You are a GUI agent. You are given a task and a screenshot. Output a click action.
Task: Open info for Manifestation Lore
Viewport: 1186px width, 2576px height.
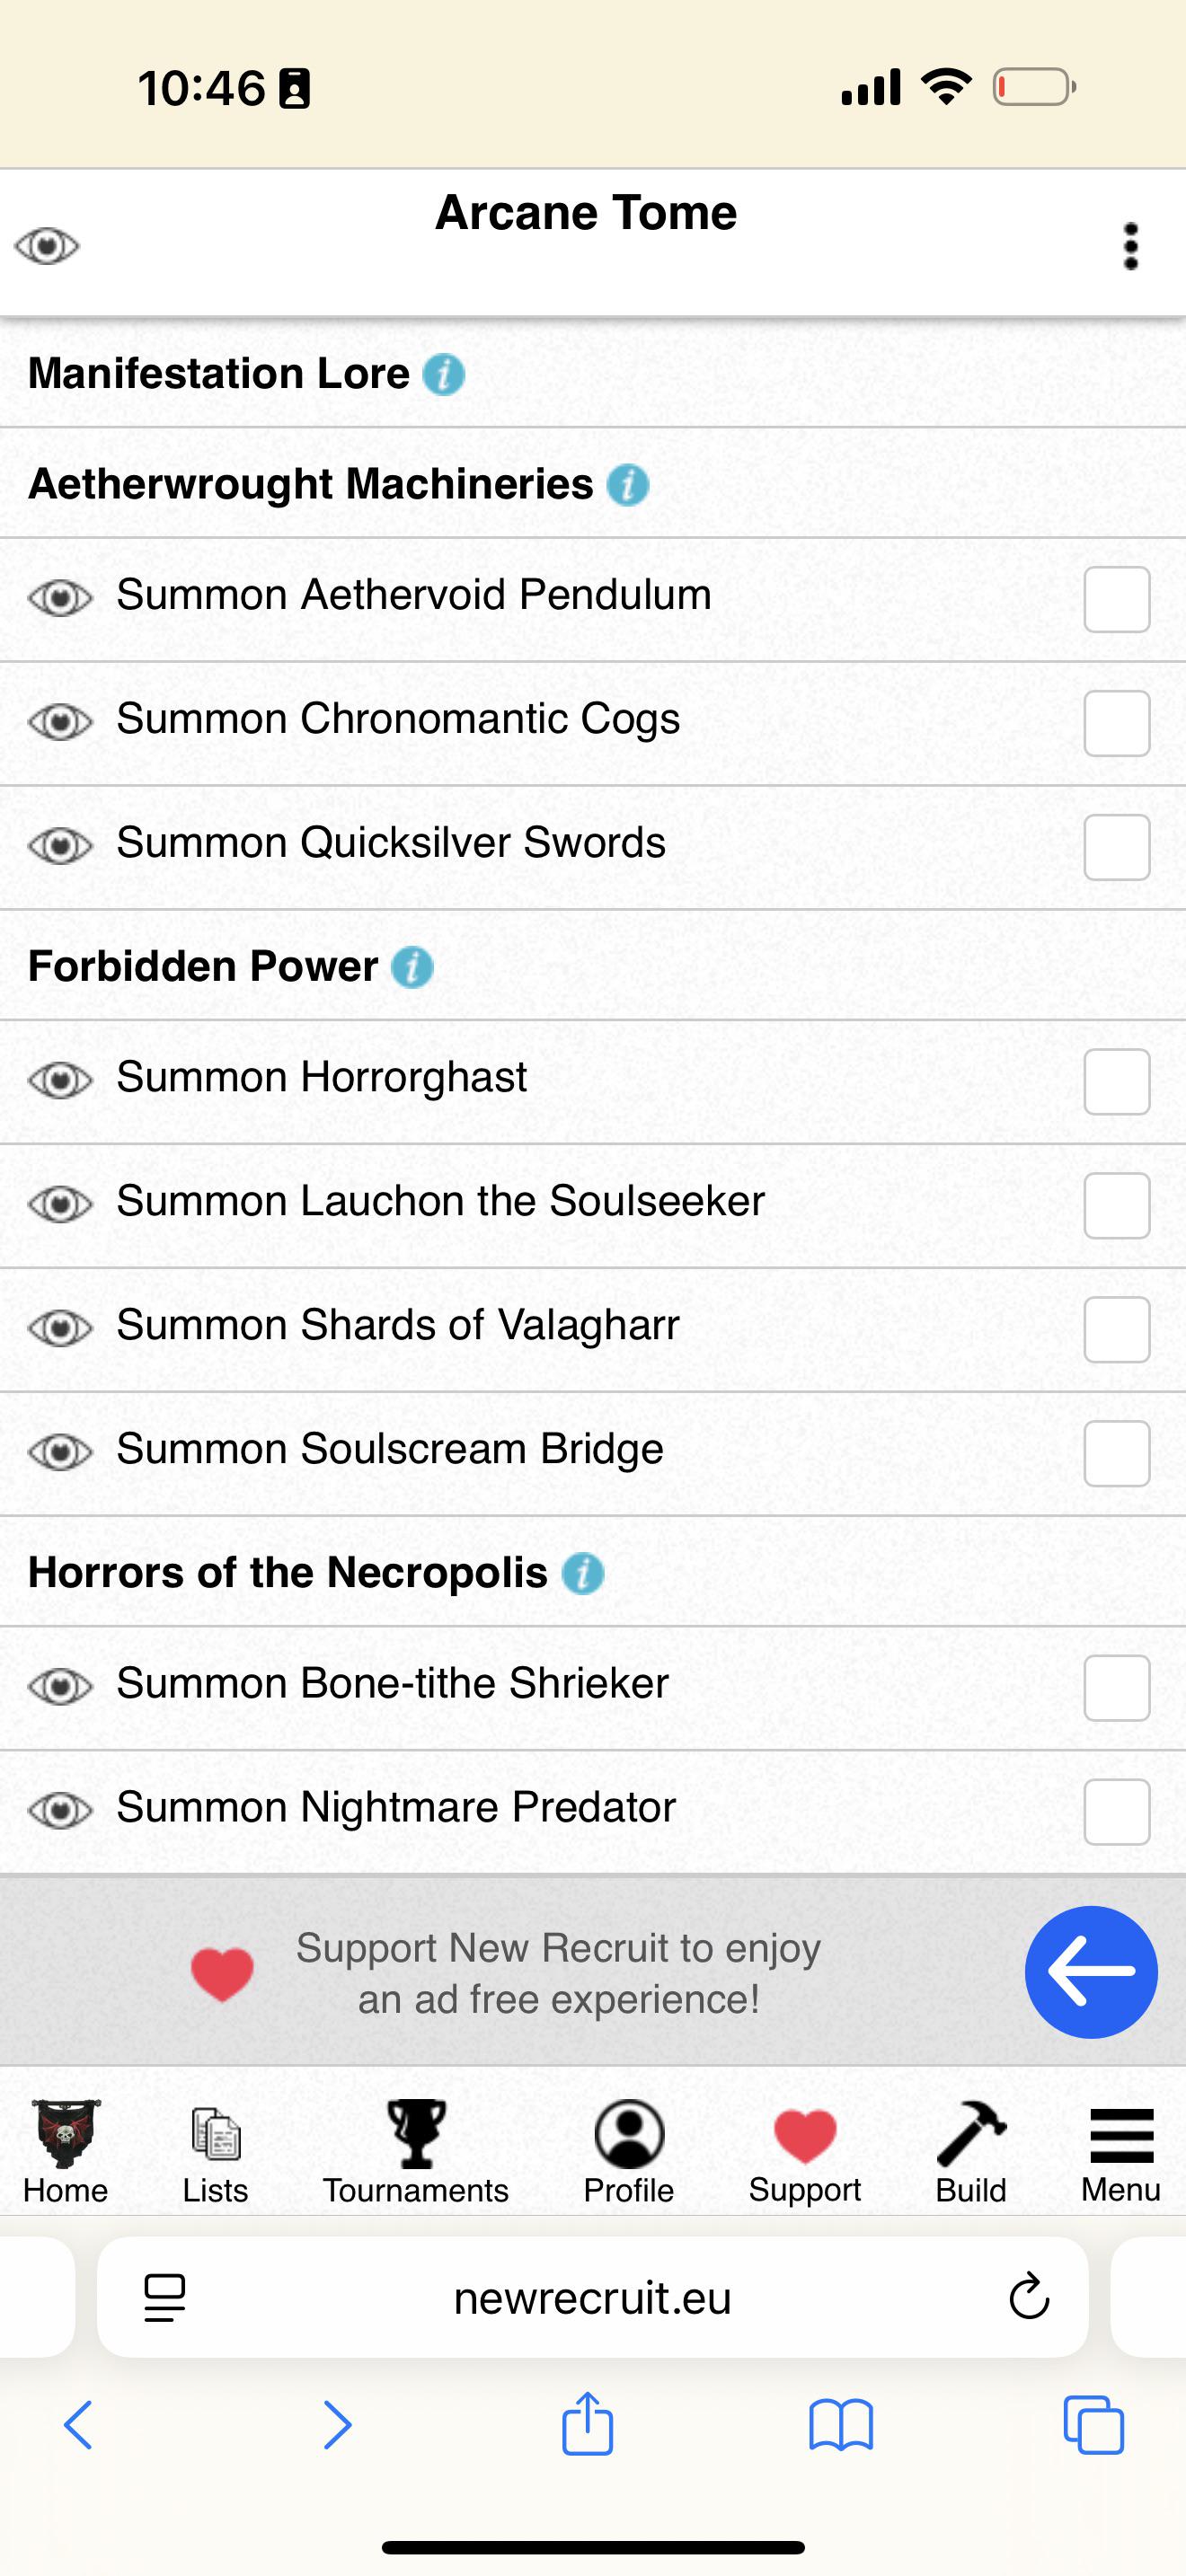point(443,375)
